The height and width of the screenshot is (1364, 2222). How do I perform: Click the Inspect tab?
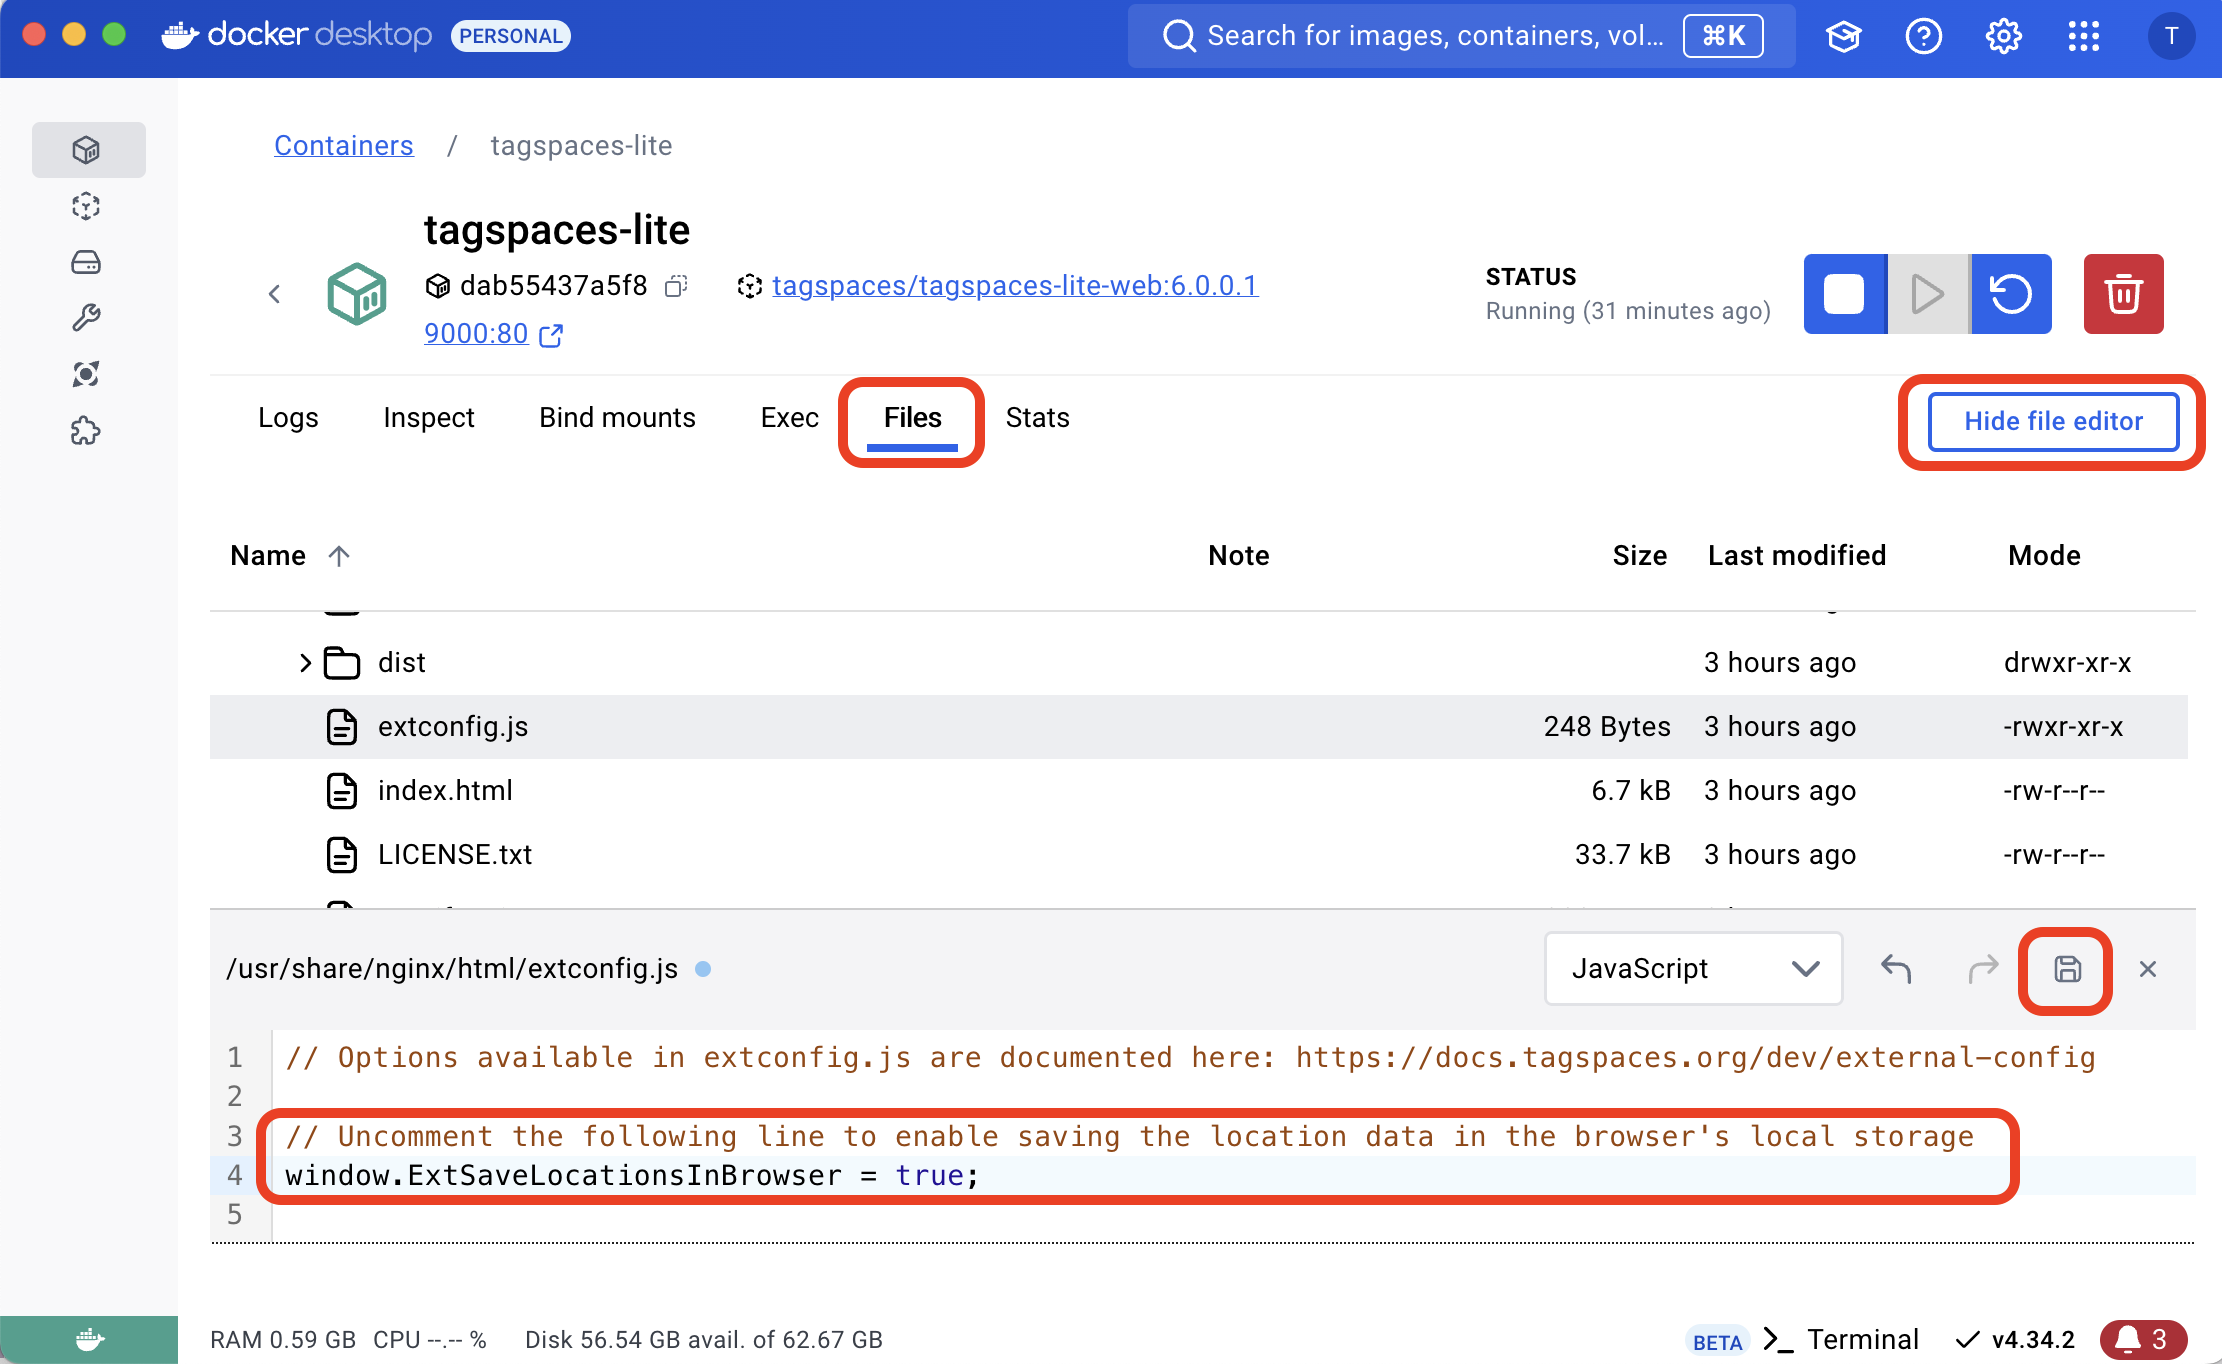[x=429, y=419]
